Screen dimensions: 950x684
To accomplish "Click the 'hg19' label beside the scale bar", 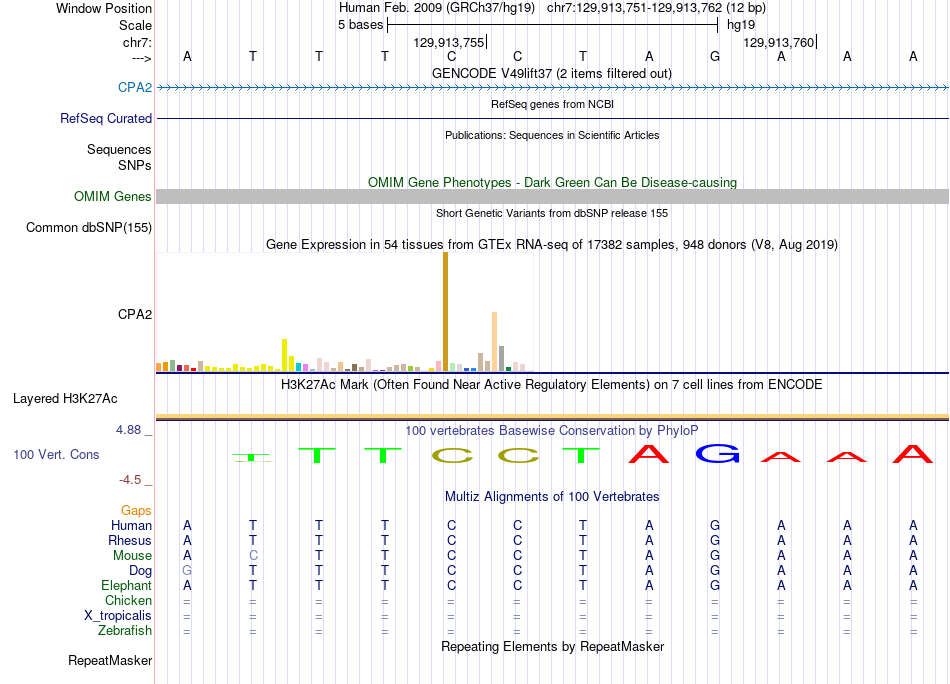I will (741, 25).
